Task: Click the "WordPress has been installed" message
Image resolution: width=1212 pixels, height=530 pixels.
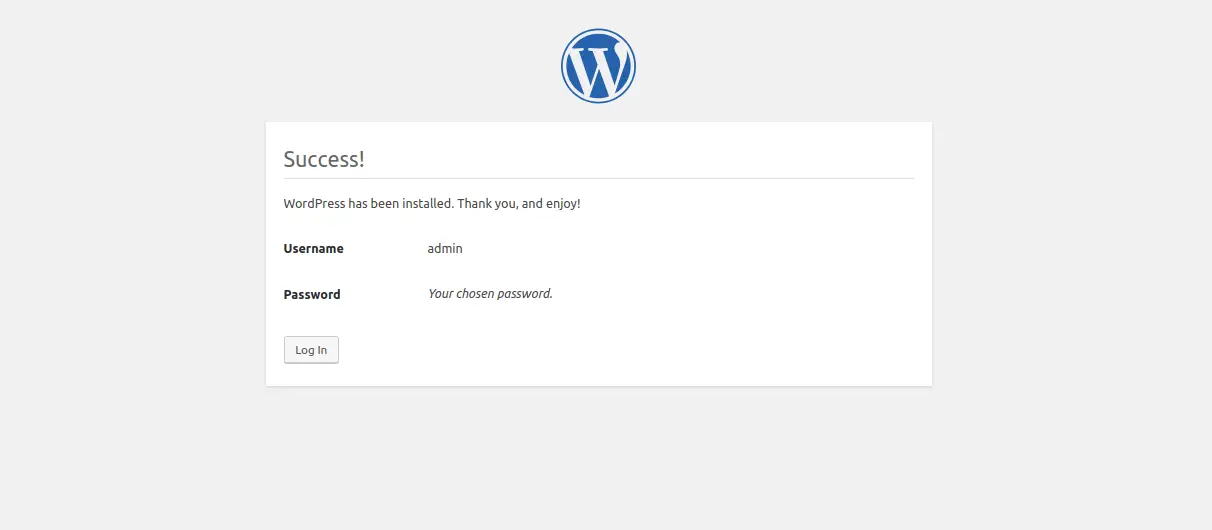Action: click(x=432, y=203)
